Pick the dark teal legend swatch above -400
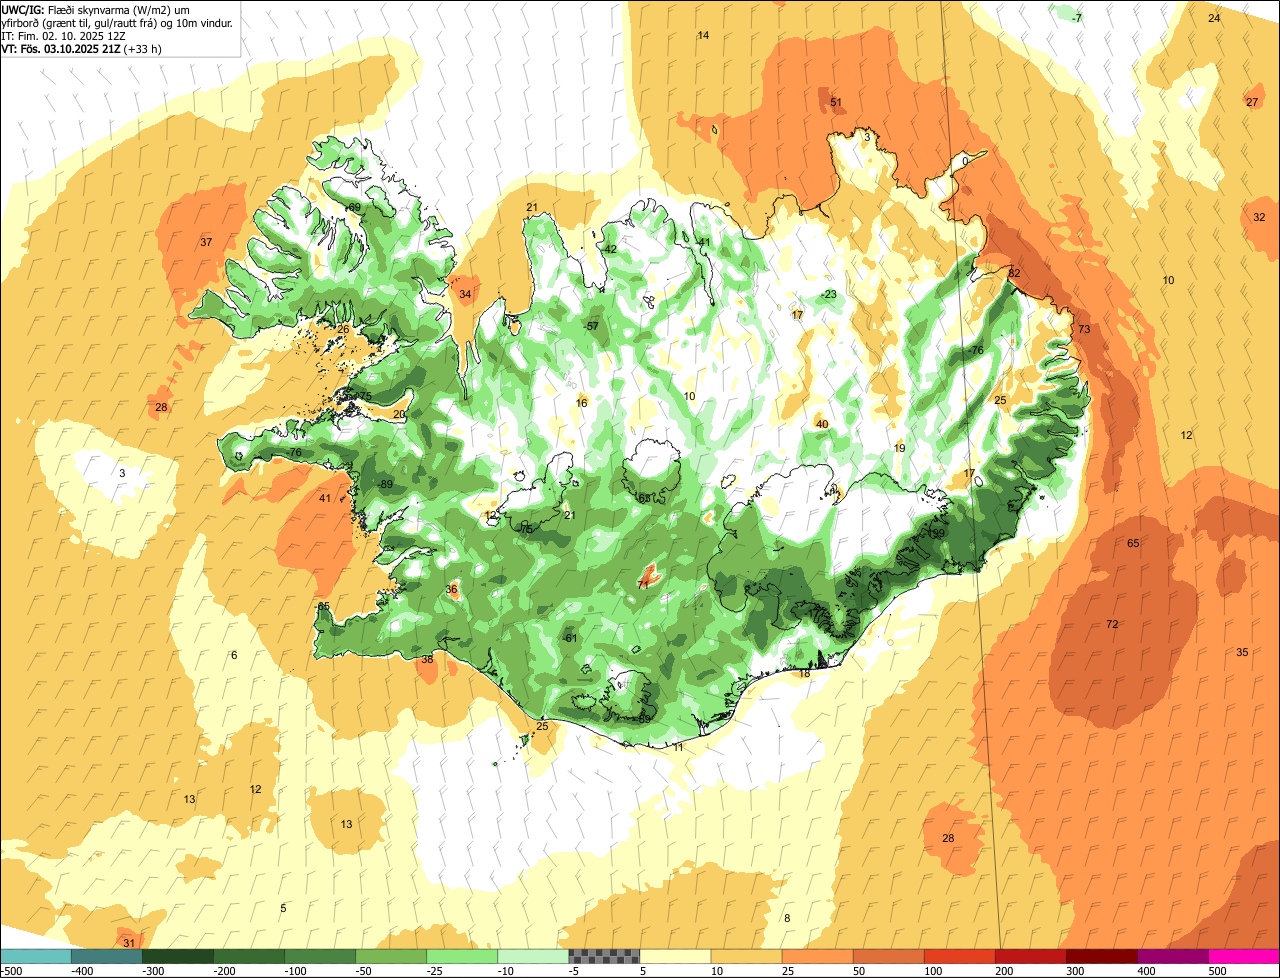 coord(107,956)
